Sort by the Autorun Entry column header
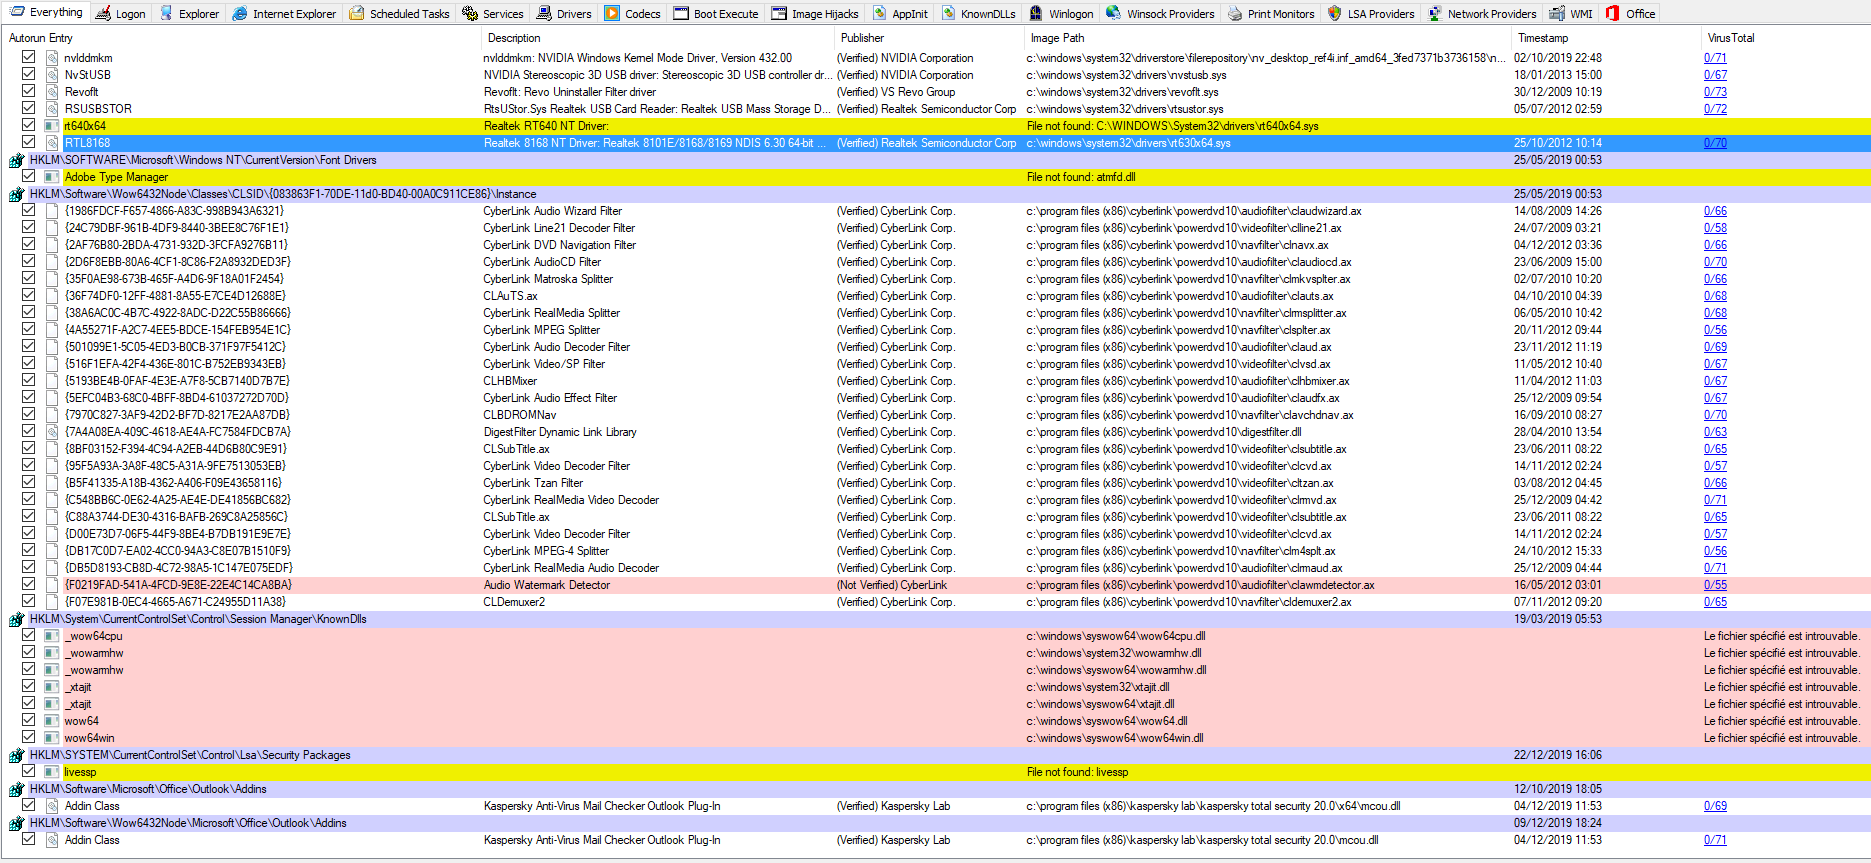This screenshot has height=863, width=1871. (x=242, y=38)
